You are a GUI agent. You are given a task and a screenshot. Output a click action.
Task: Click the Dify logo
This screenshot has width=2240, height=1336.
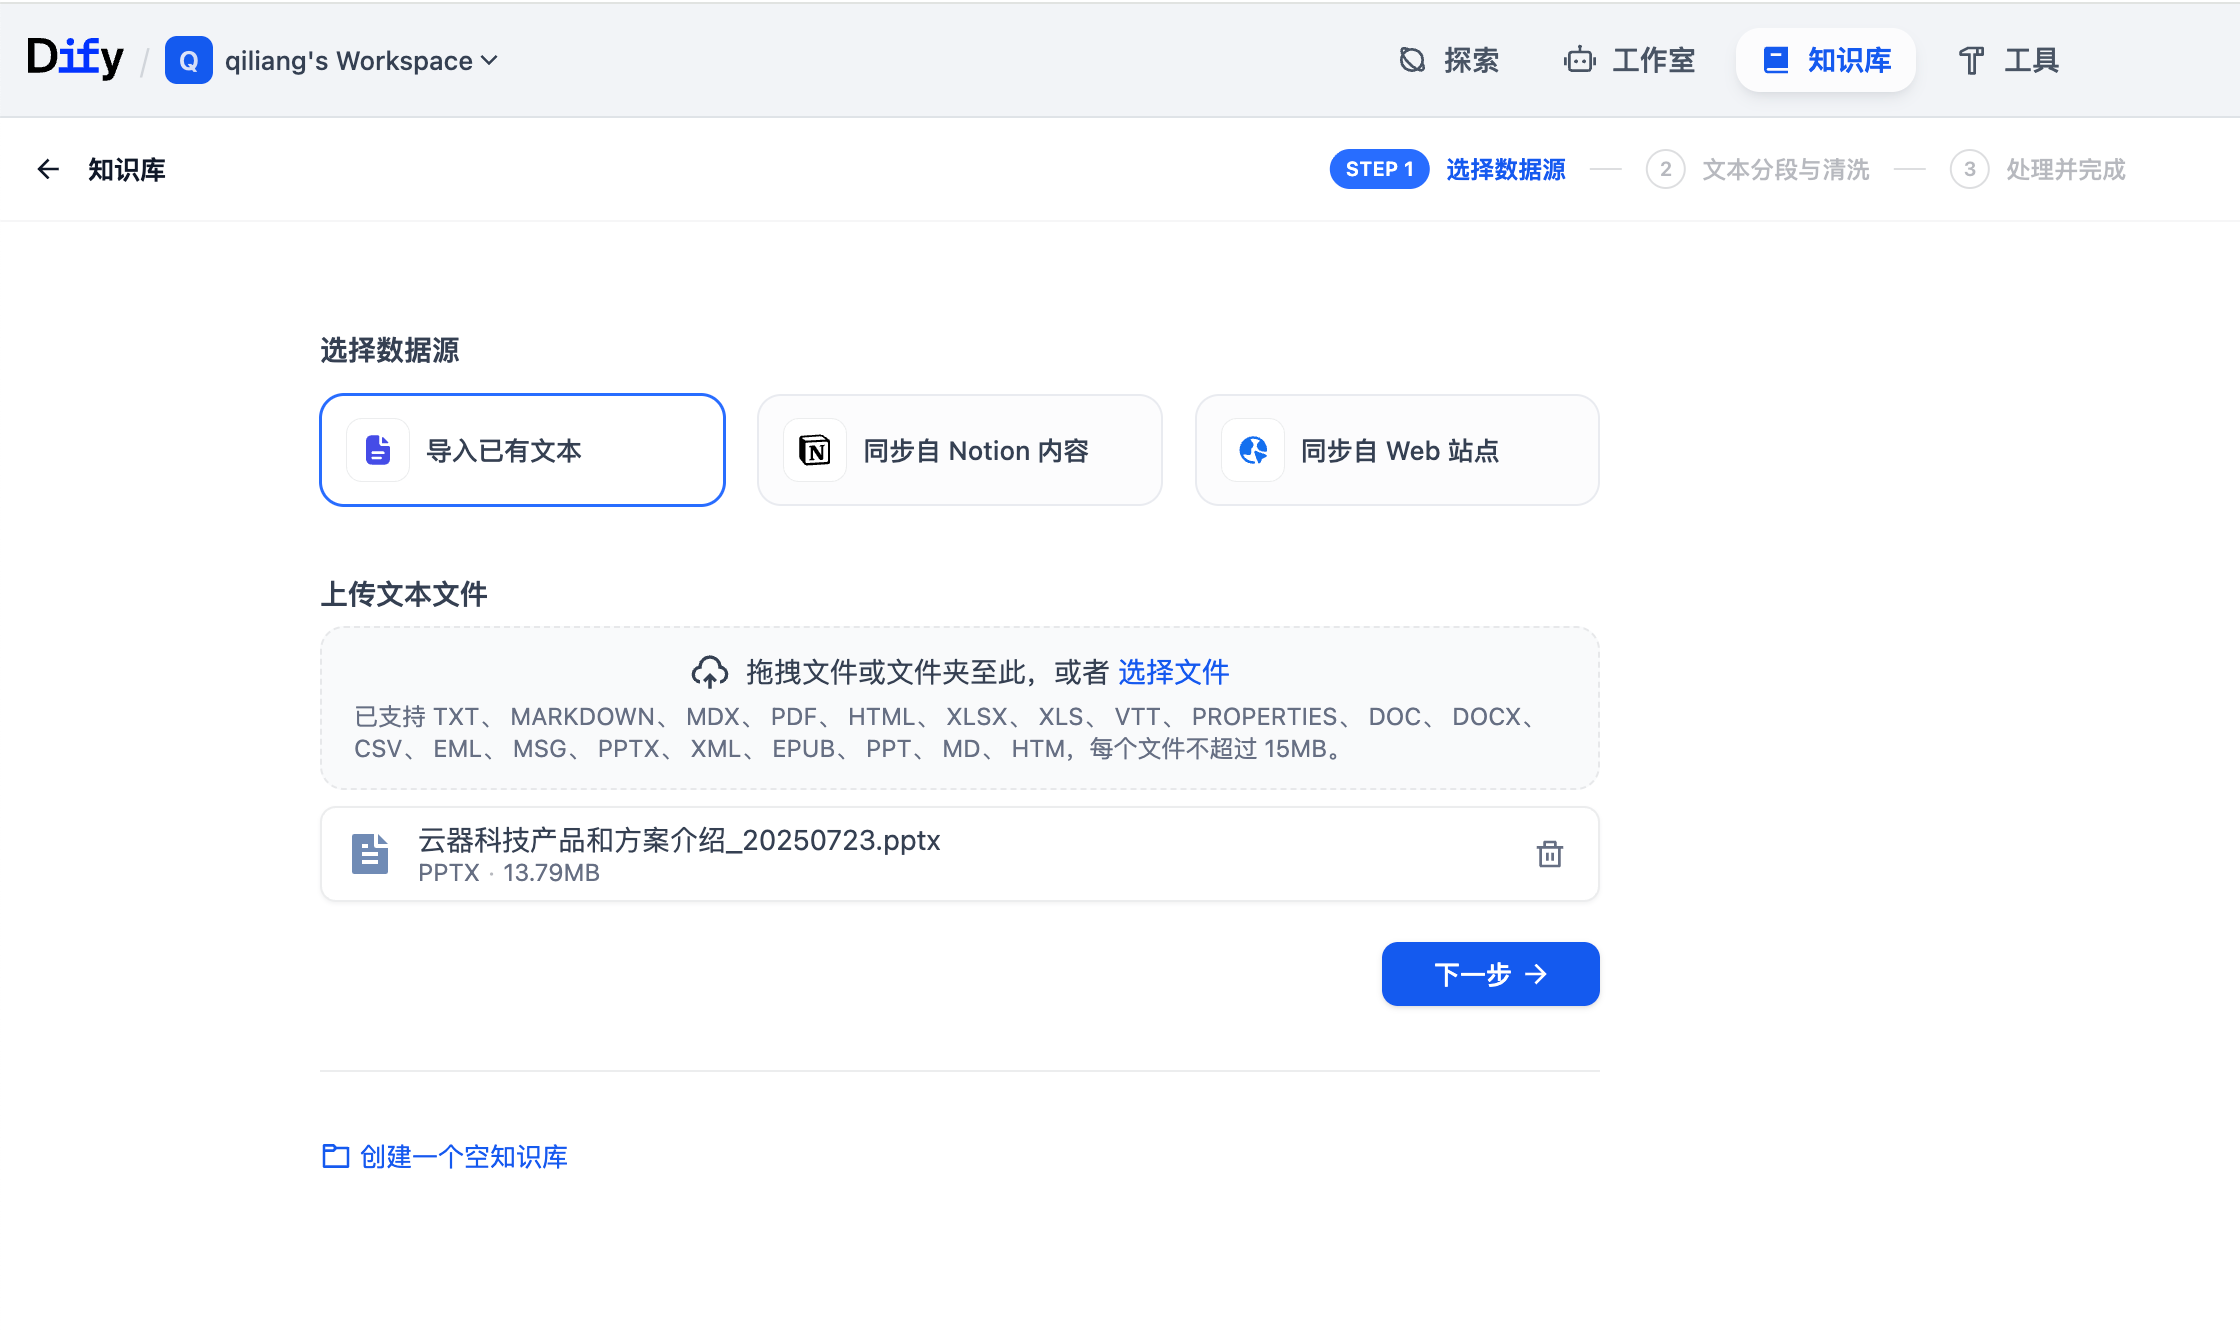tap(75, 59)
